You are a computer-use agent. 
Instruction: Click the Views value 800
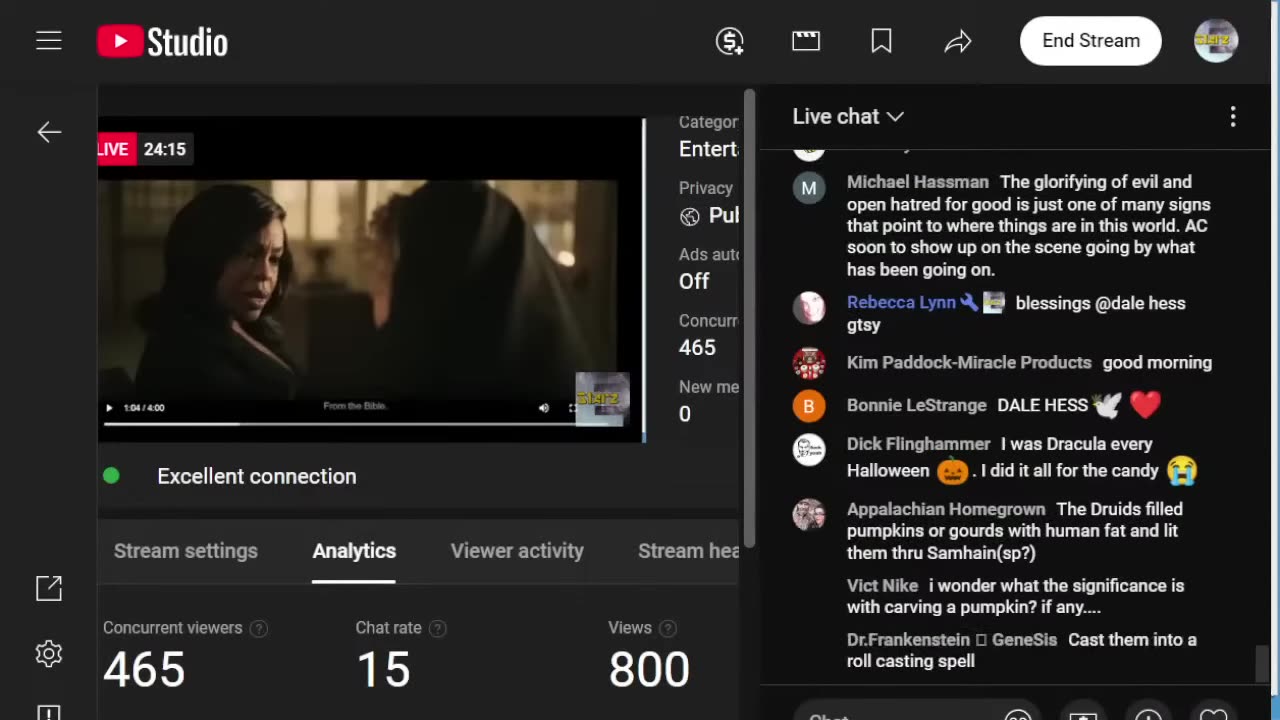click(649, 669)
